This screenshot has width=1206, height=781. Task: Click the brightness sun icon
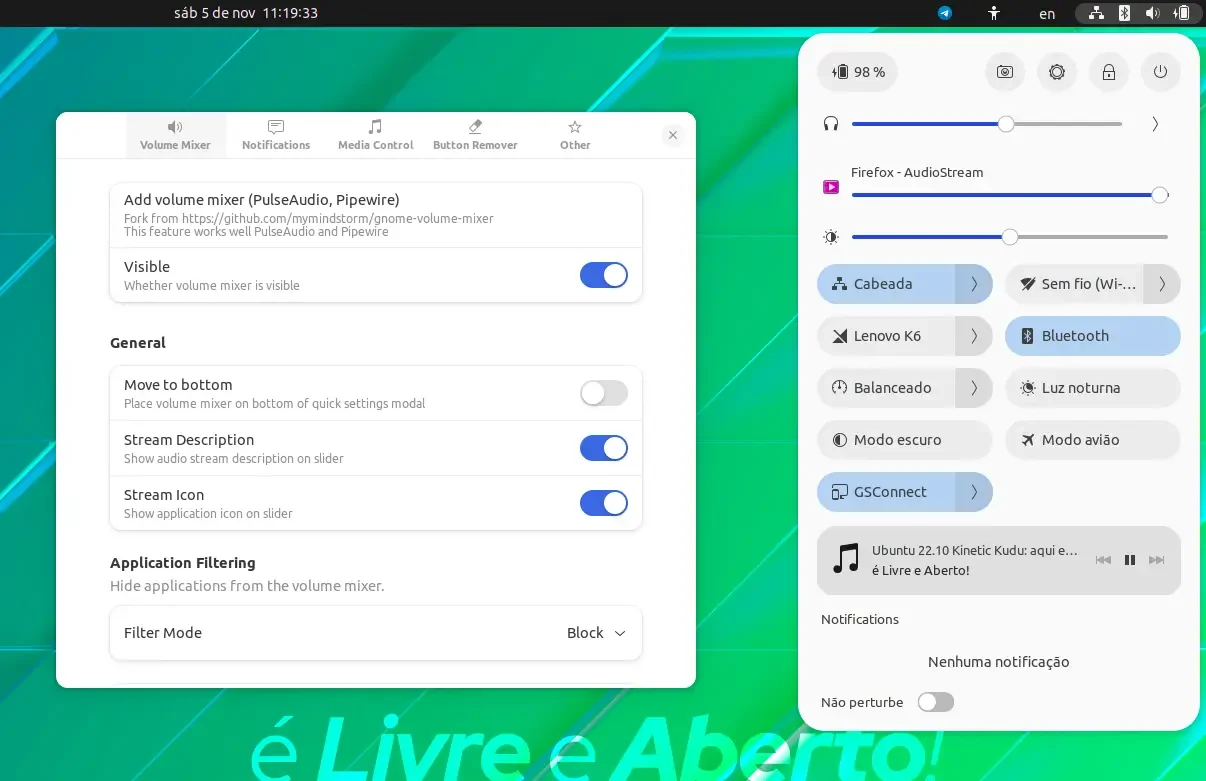click(830, 237)
